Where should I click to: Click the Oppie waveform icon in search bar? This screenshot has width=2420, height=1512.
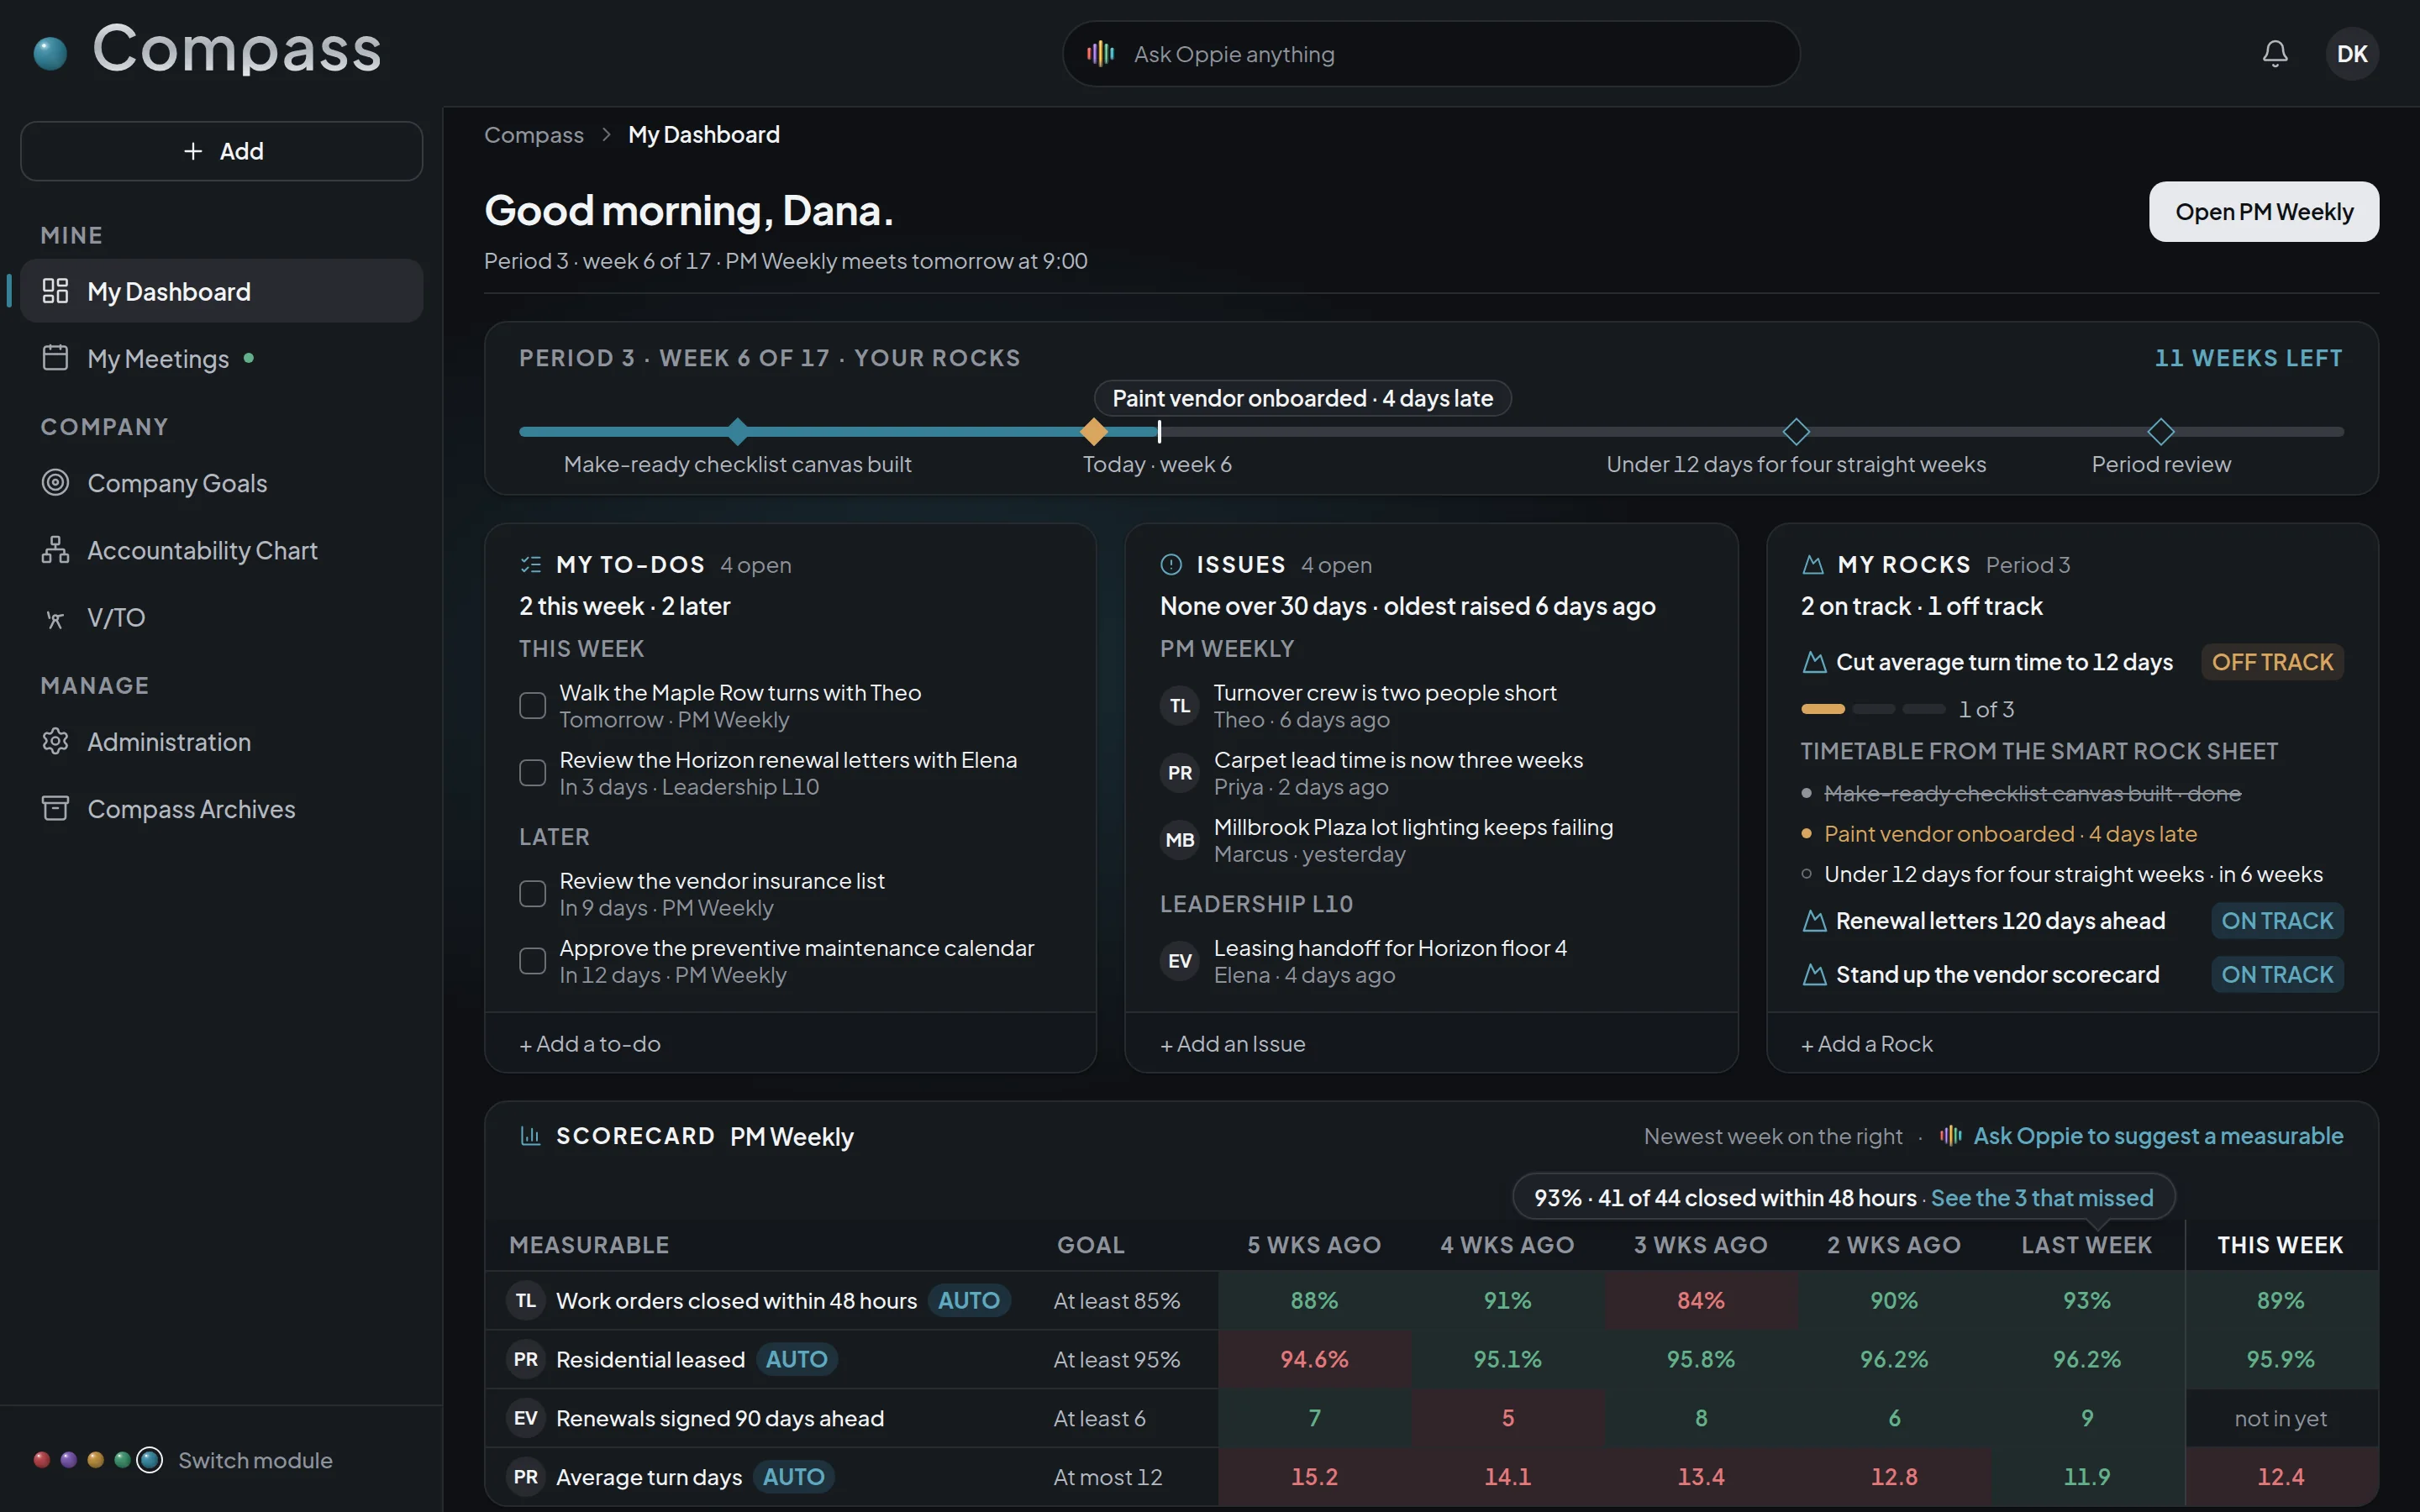[x=1101, y=54]
